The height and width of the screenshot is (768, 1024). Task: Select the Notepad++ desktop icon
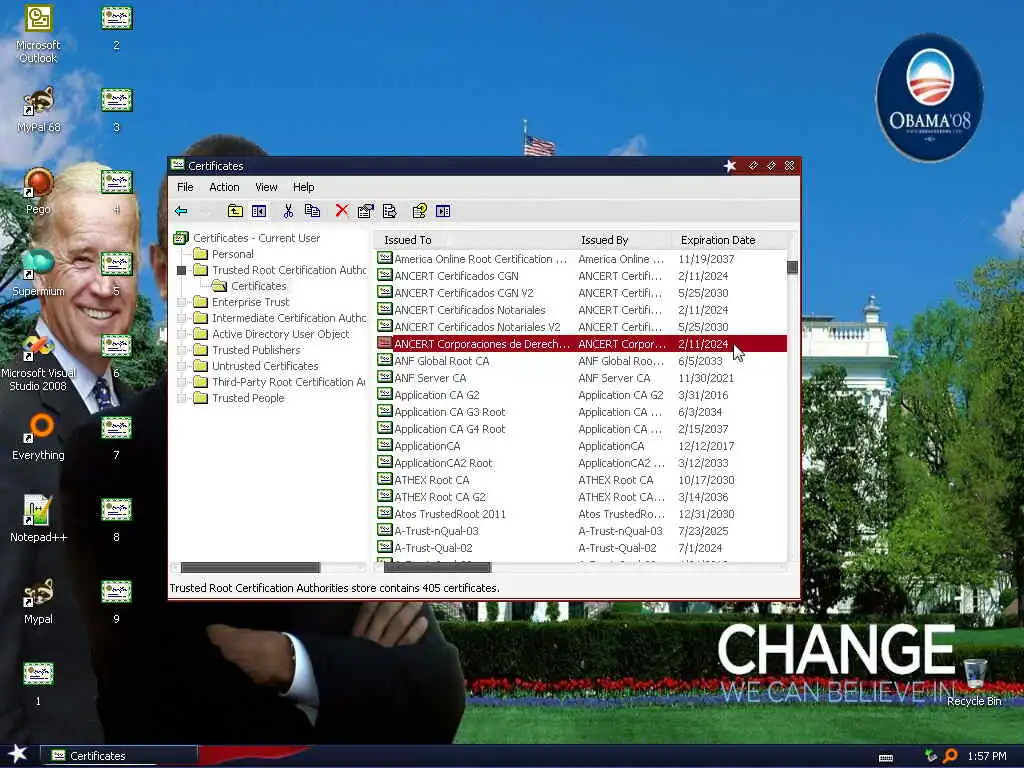[38, 519]
